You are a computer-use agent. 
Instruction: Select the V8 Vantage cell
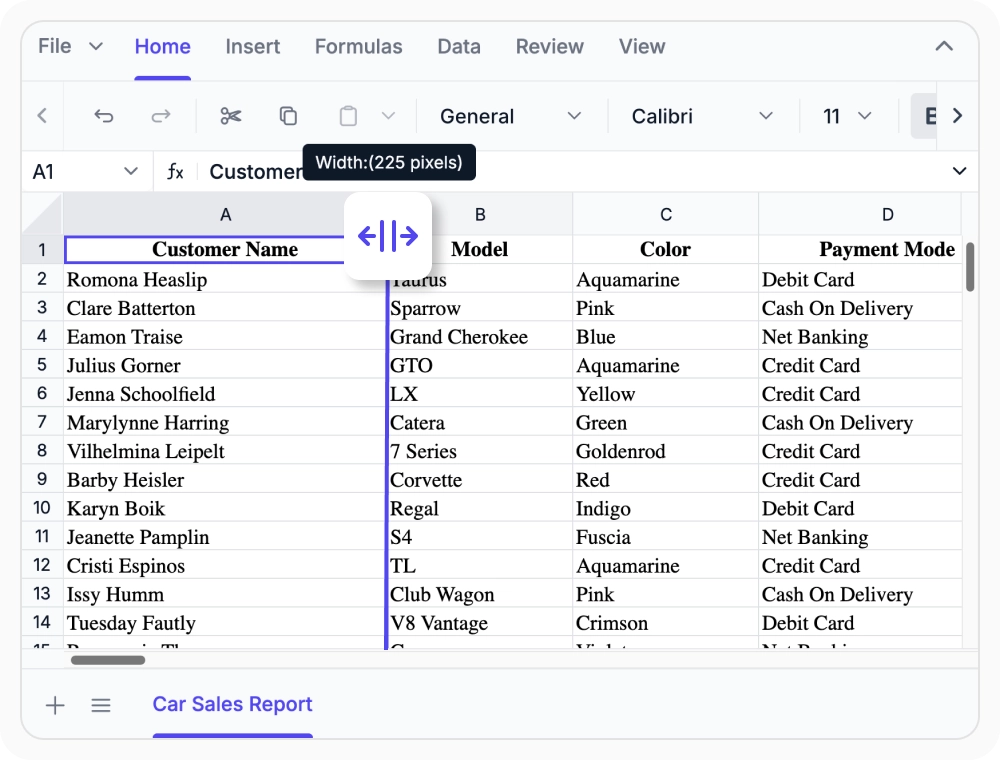tap(480, 623)
